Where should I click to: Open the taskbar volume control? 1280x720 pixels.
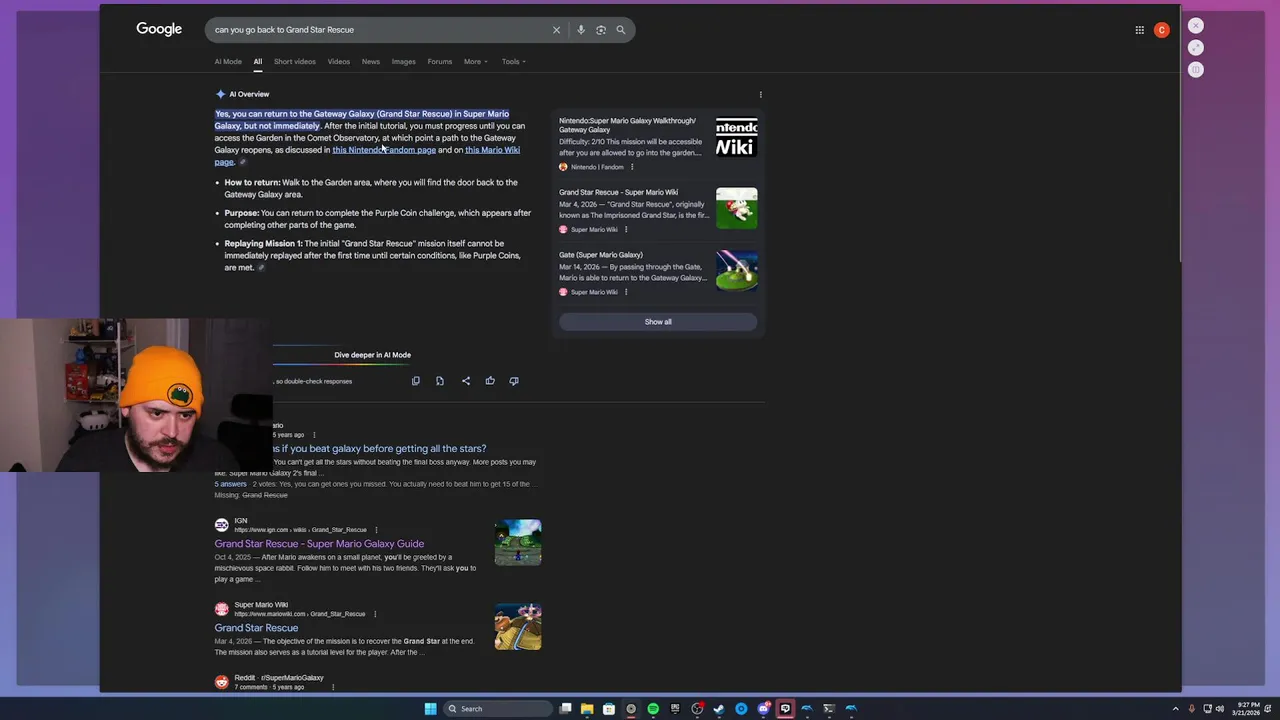click(x=1219, y=709)
